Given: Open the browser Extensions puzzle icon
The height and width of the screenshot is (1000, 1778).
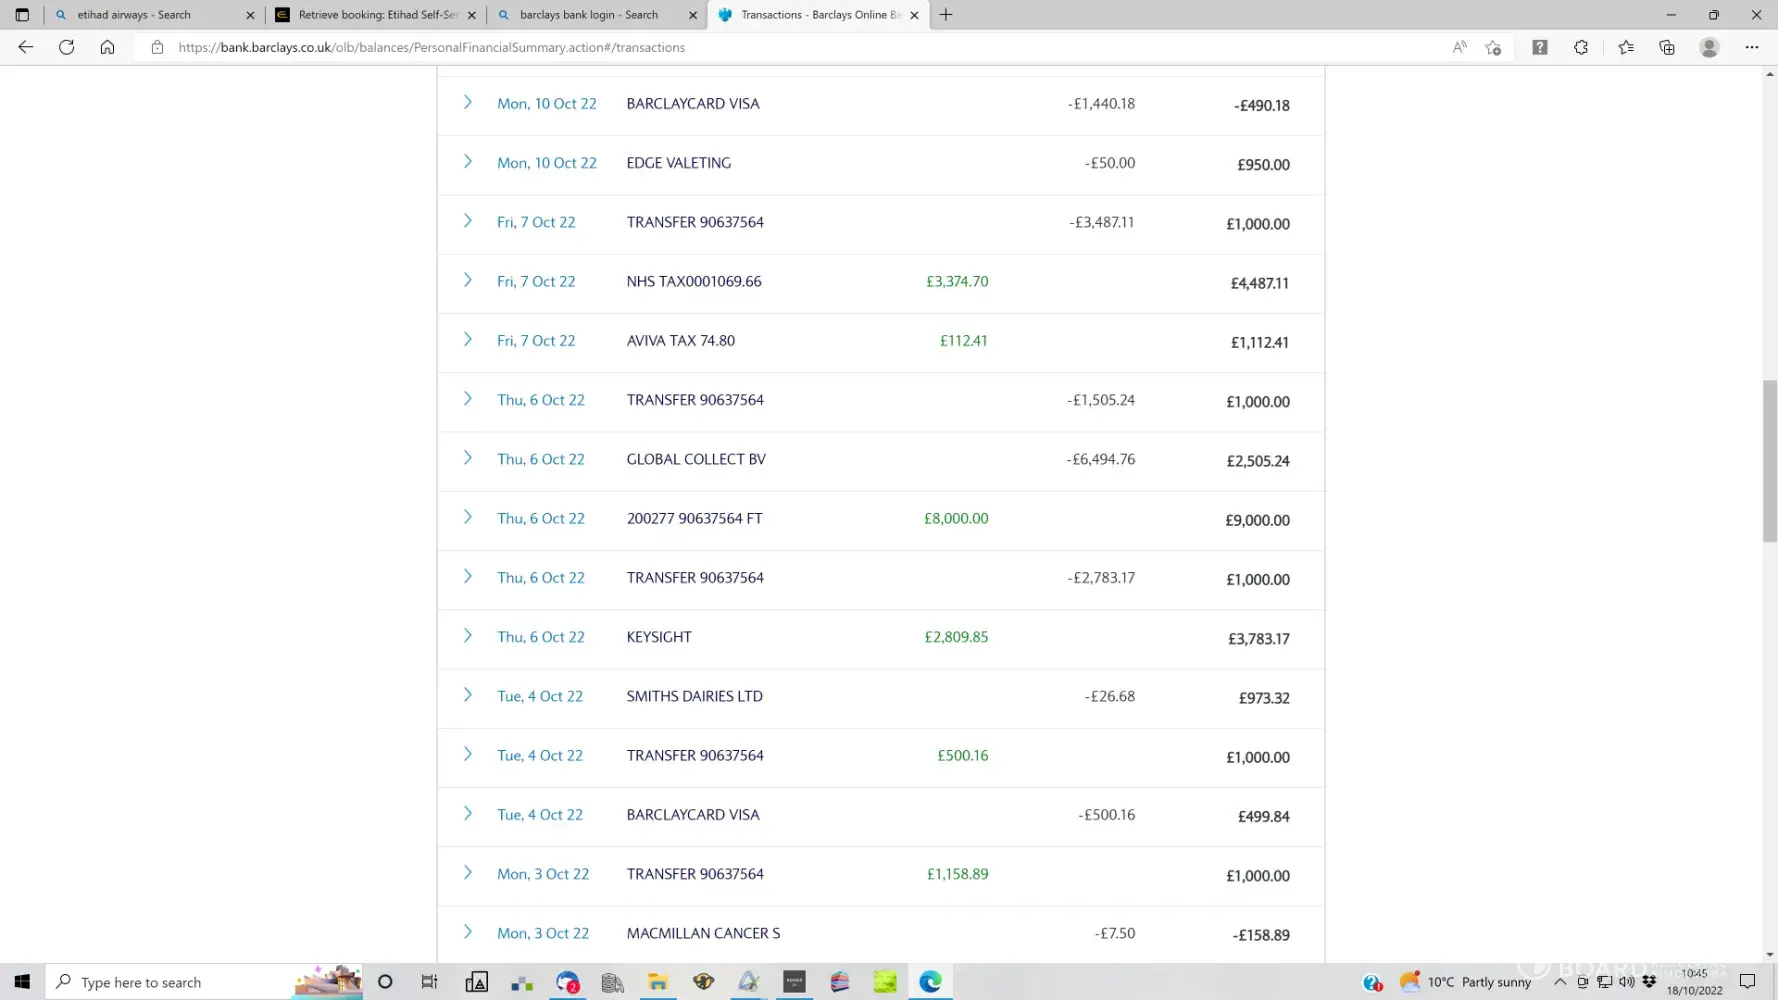Looking at the screenshot, I should tap(1581, 47).
